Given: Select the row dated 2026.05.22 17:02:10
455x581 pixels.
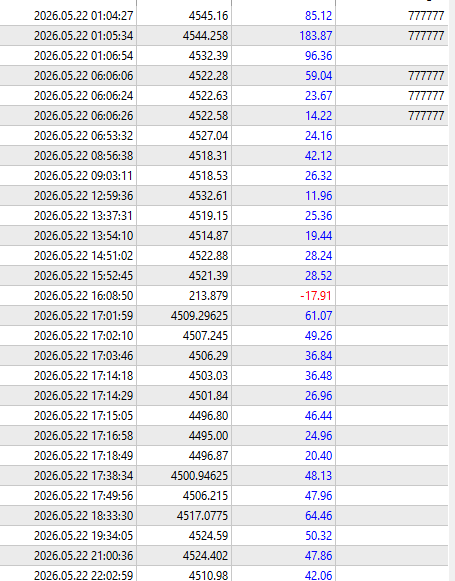Looking at the screenshot, I should point(224,336).
